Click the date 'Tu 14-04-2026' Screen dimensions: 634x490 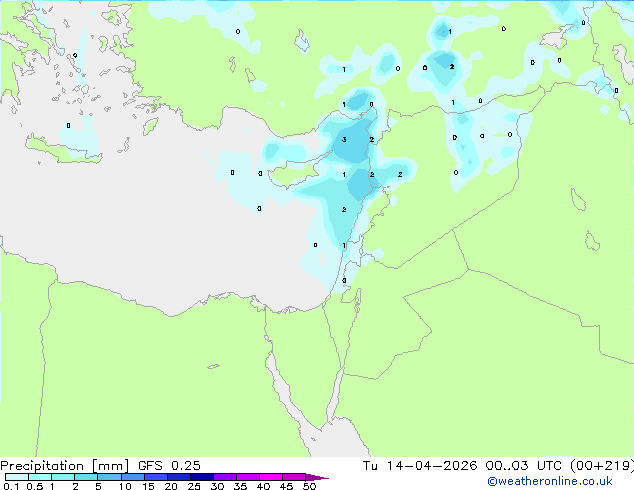coord(420,466)
